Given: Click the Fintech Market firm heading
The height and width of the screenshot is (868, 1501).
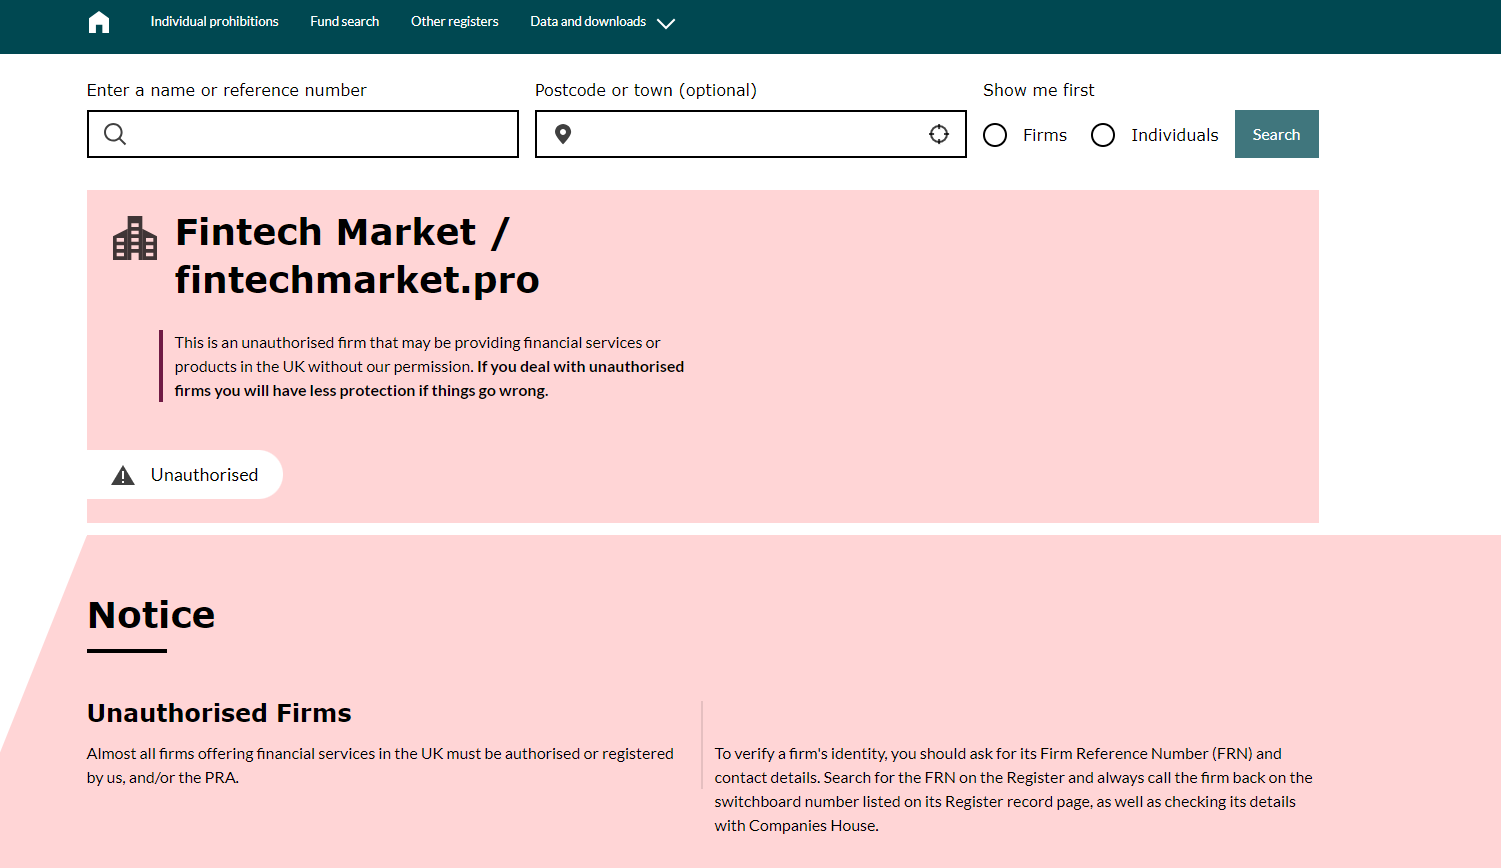Looking at the screenshot, I should tap(357, 256).
